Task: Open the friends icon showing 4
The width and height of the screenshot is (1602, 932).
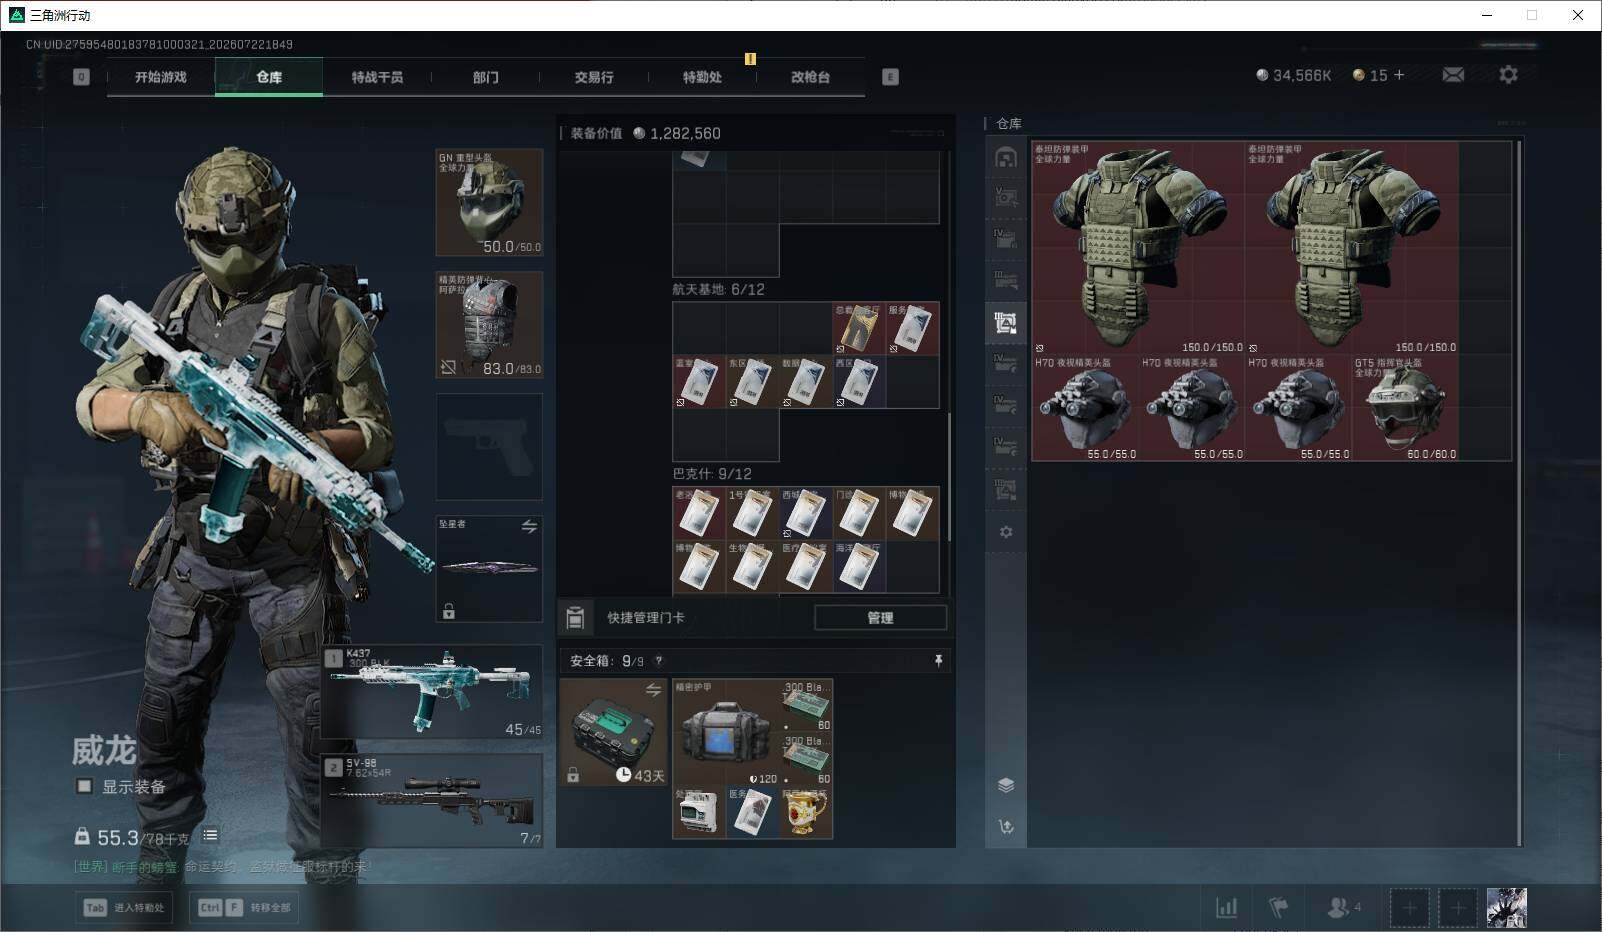Action: (1343, 907)
